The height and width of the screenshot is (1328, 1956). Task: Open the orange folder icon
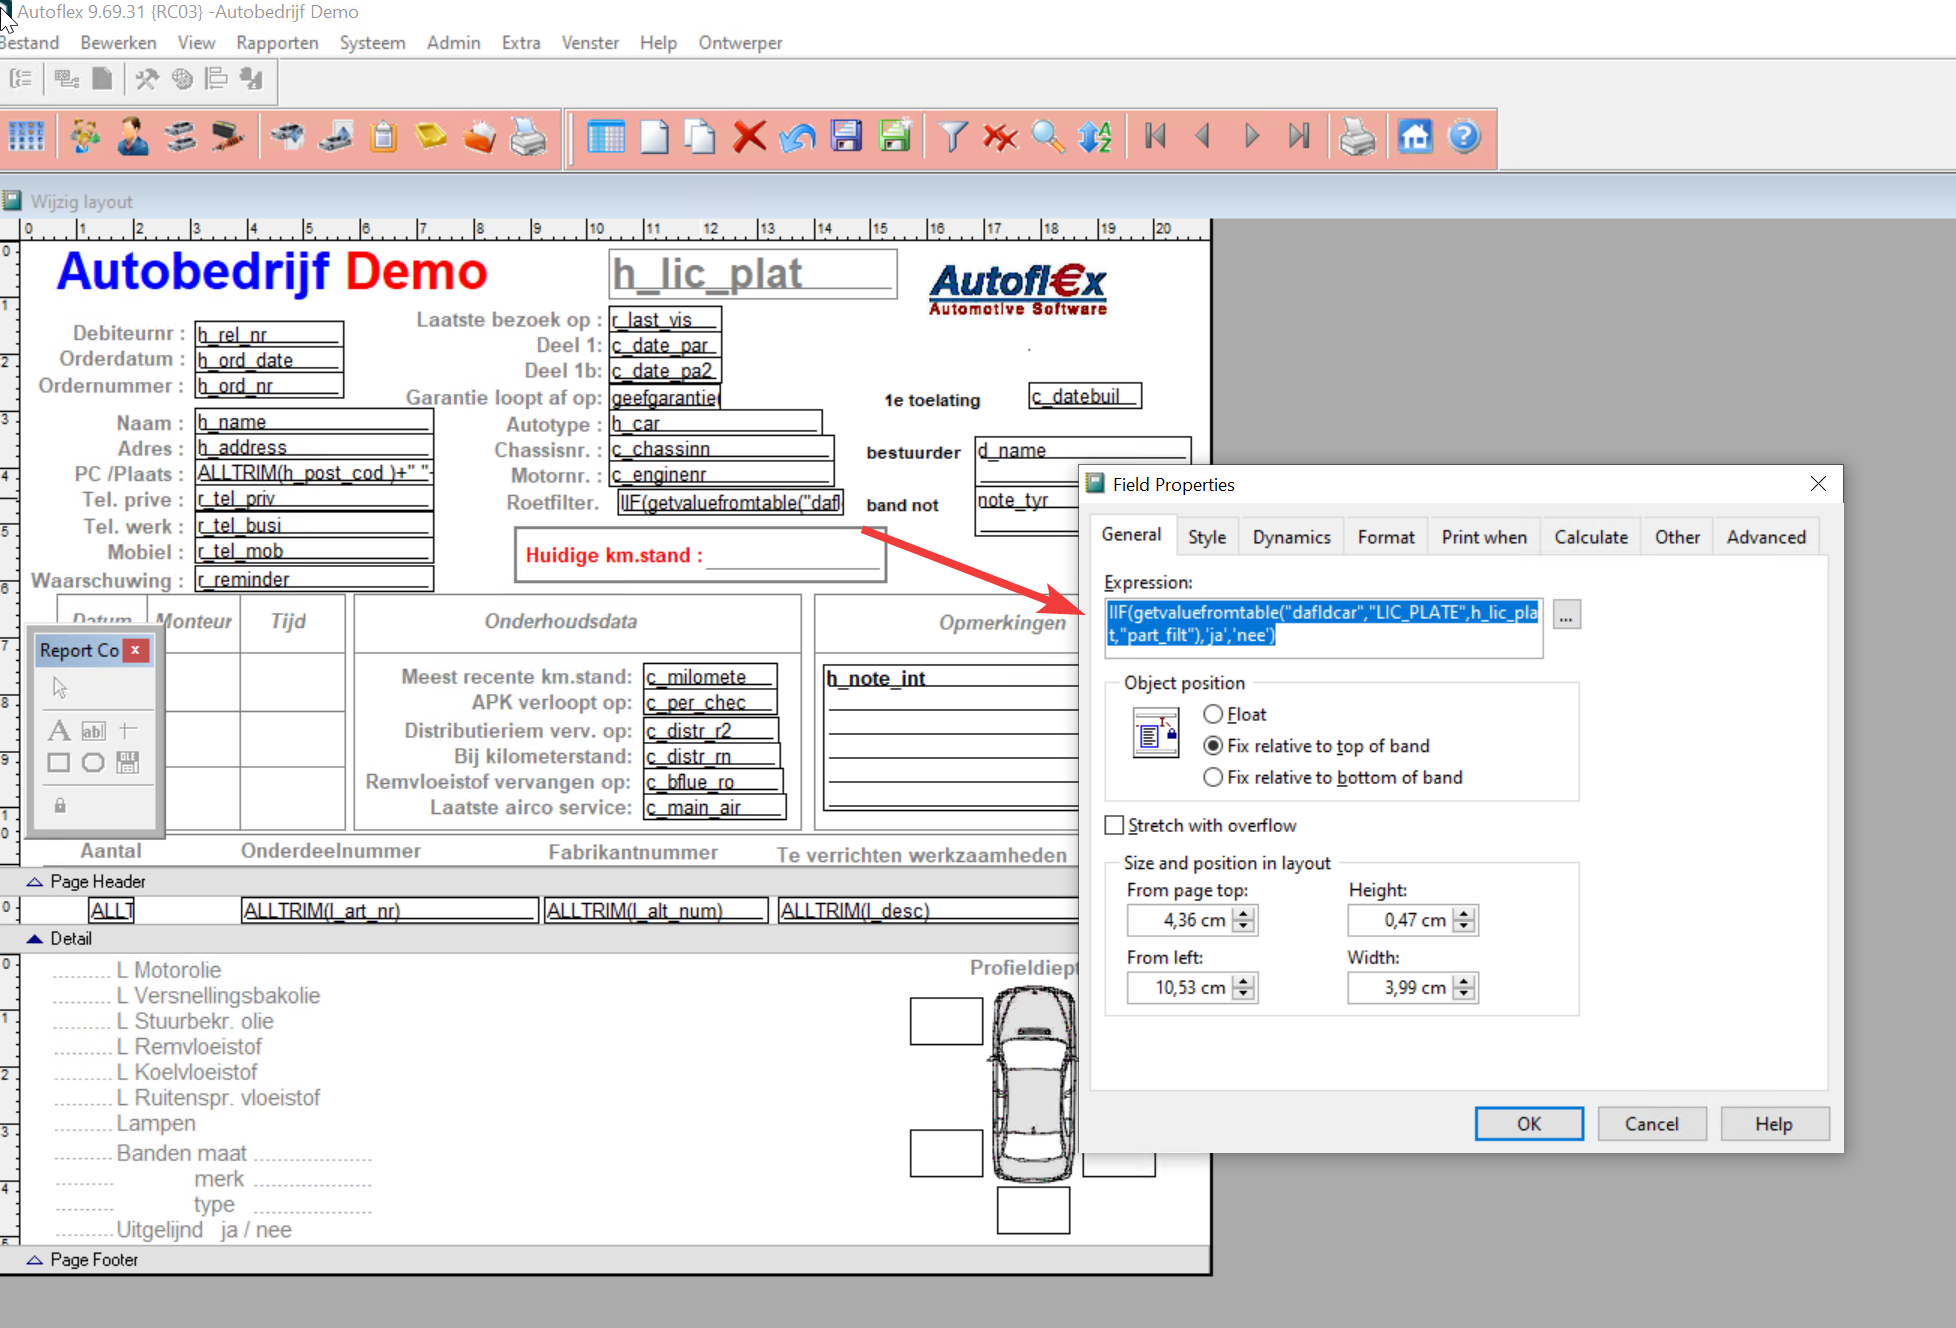pos(479,136)
